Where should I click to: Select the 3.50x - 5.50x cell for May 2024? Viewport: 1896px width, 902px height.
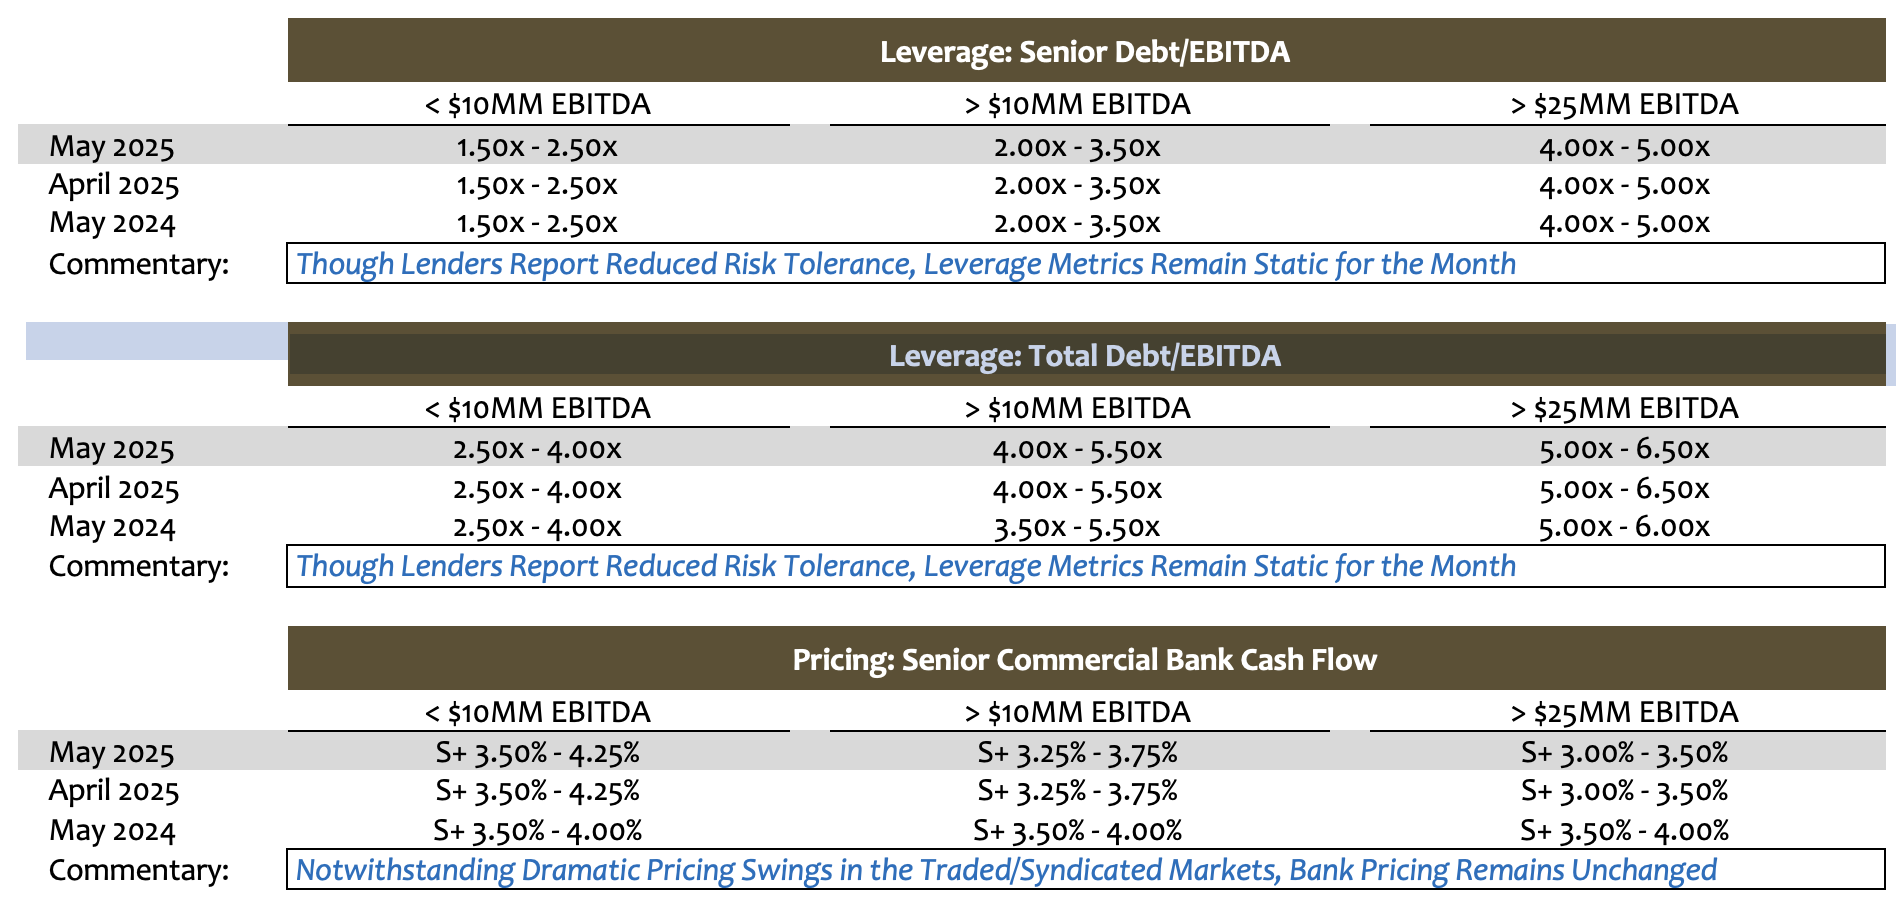point(1077,527)
